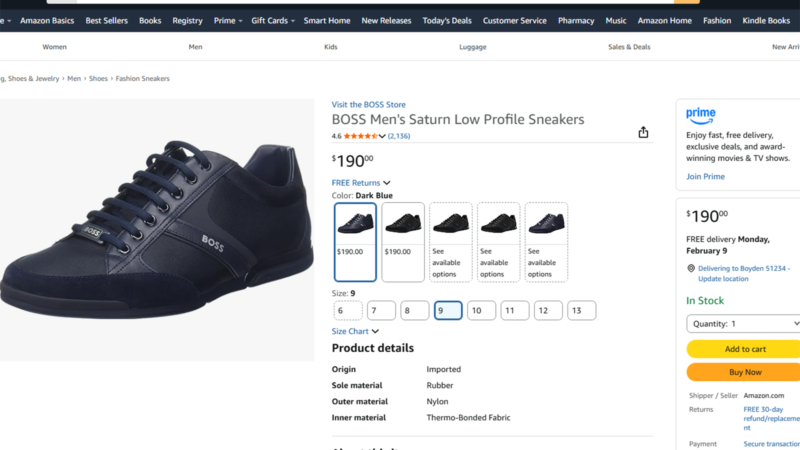Click the share icon beside product title
This screenshot has height=450, width=800.
point(643,132)
